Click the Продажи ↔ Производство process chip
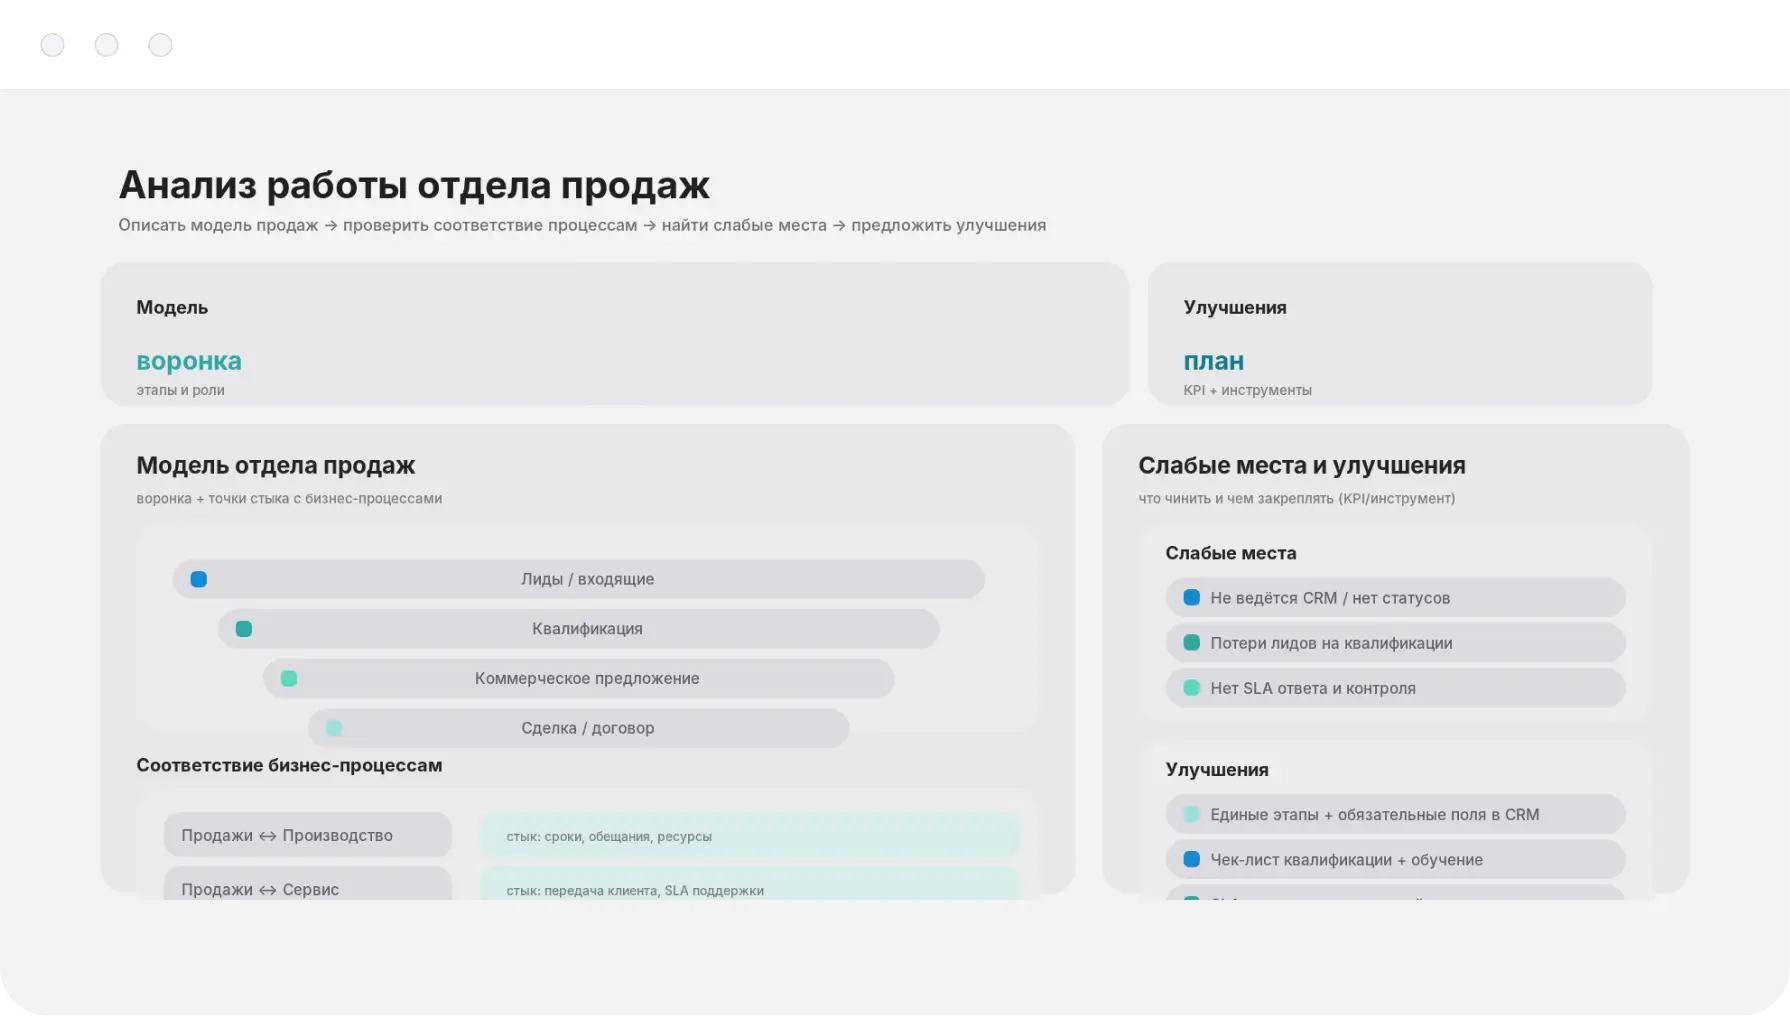Image resolution: width=1790 pixels, height=1016 pixels. [307, 835]
